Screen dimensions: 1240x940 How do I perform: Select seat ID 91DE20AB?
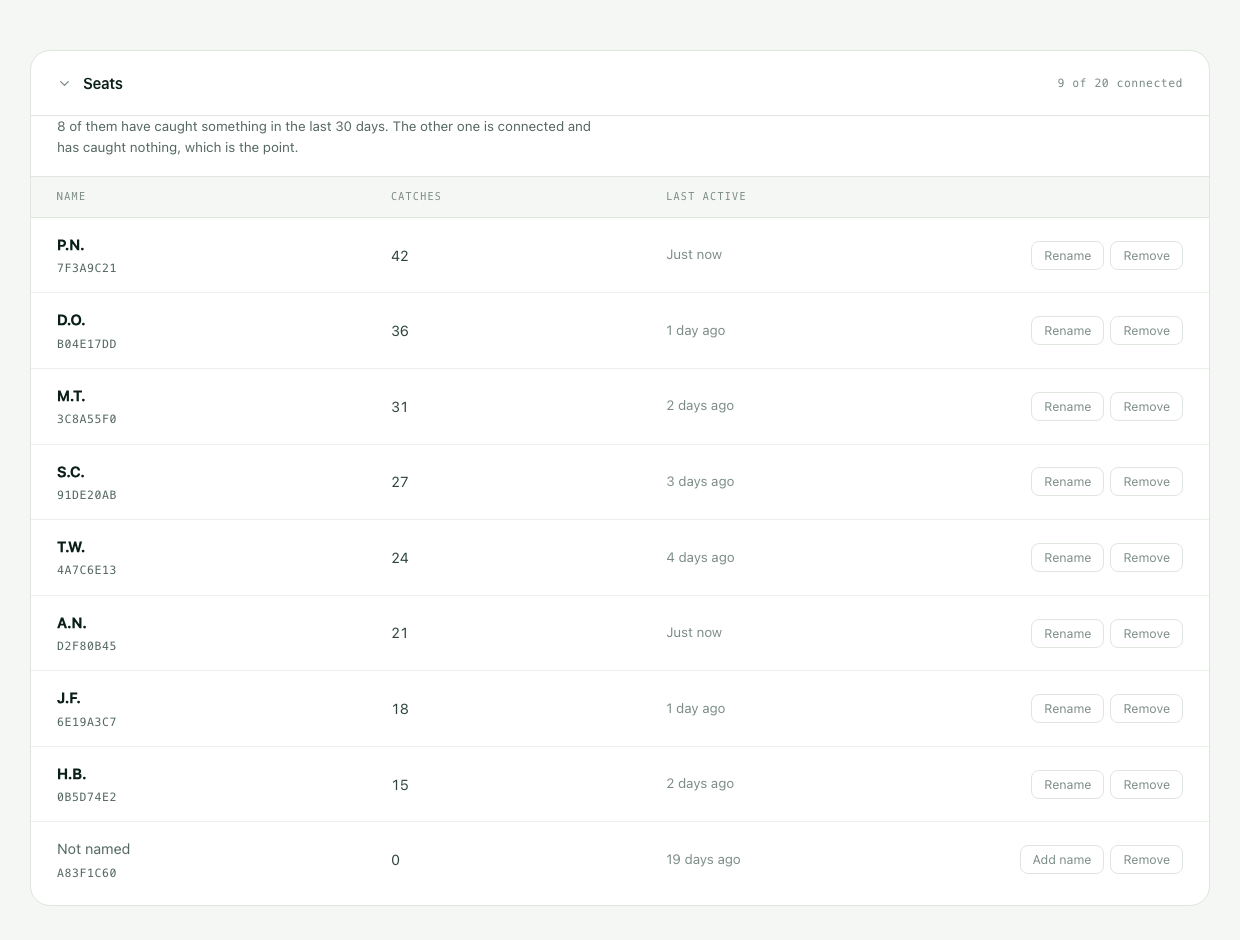(87, 495)
